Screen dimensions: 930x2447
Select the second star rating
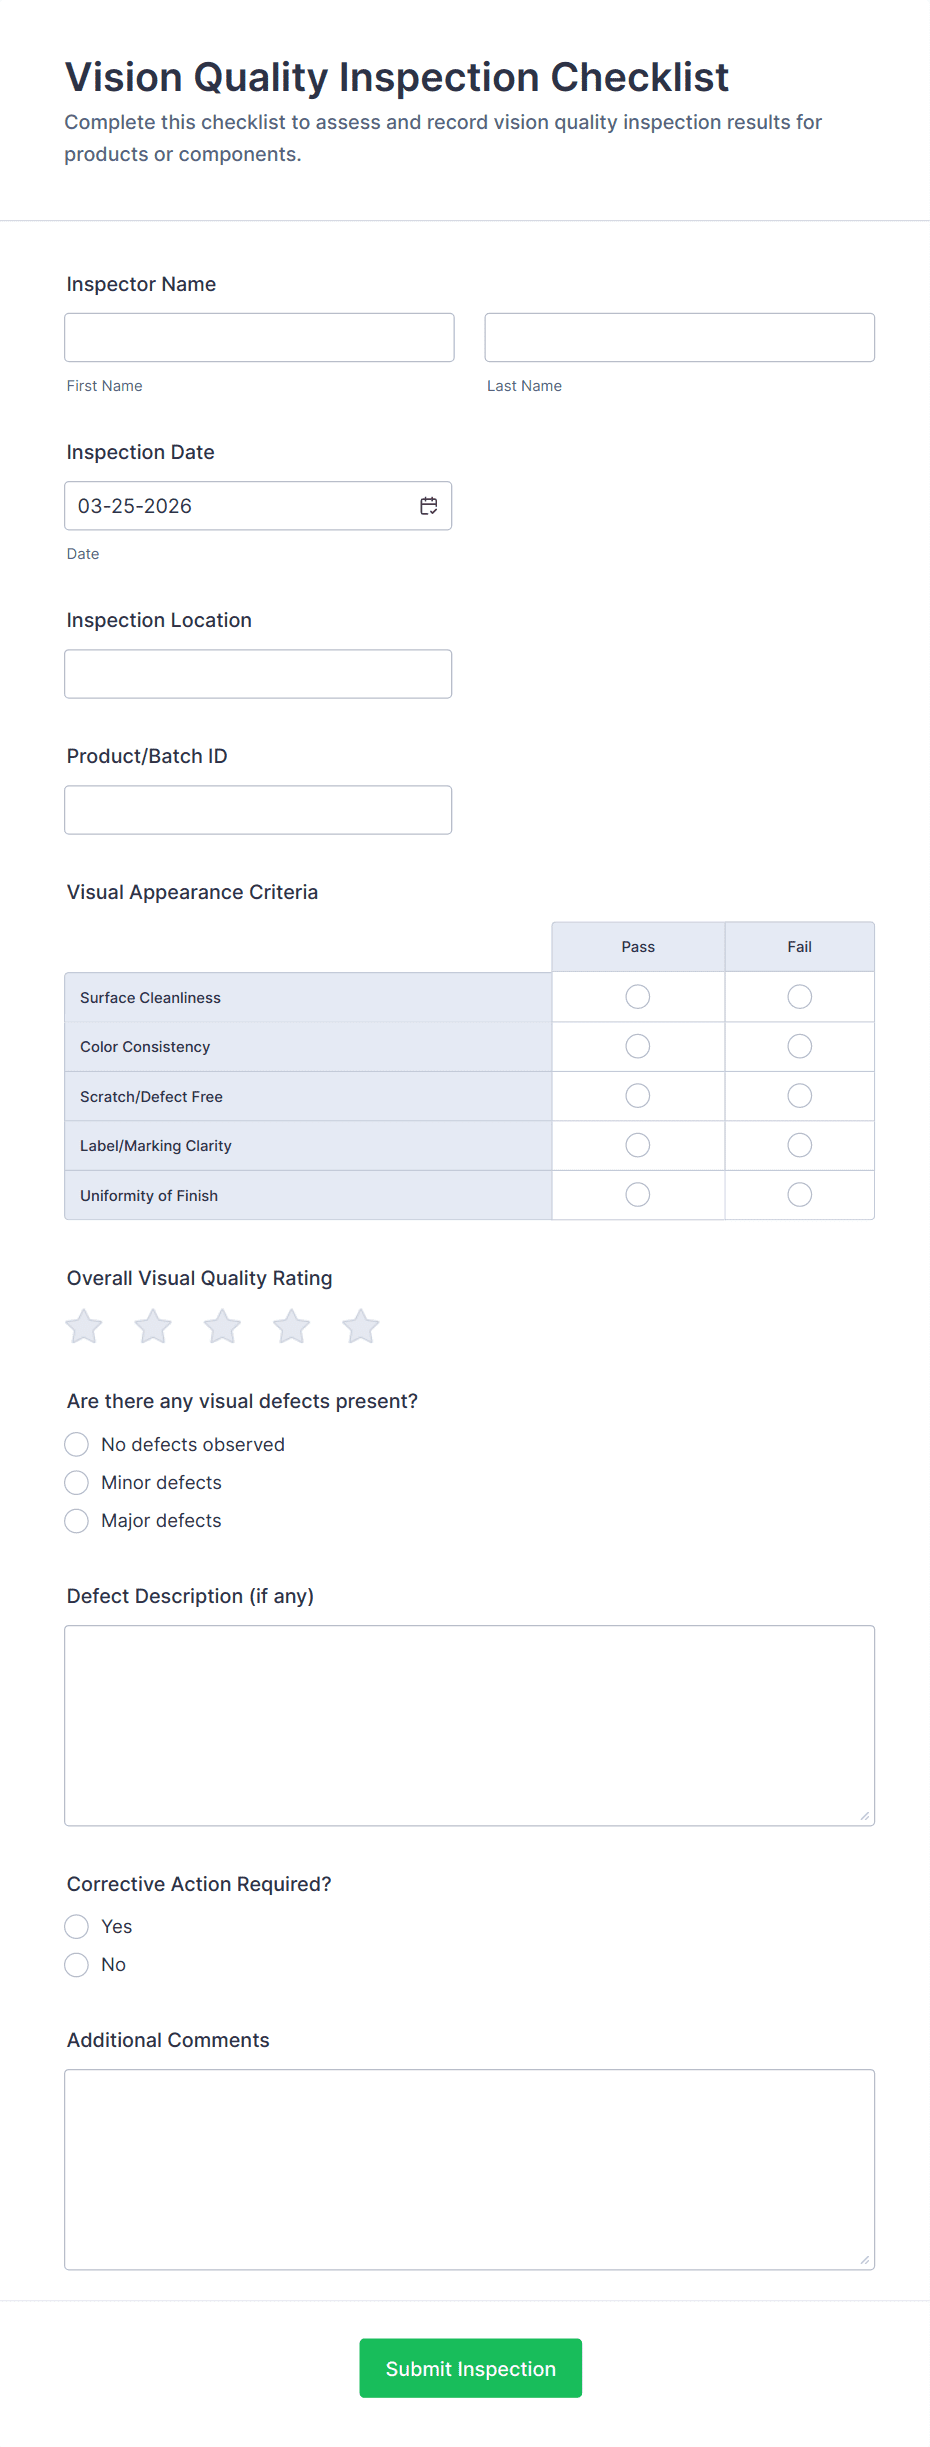(x=152, y=1326)
